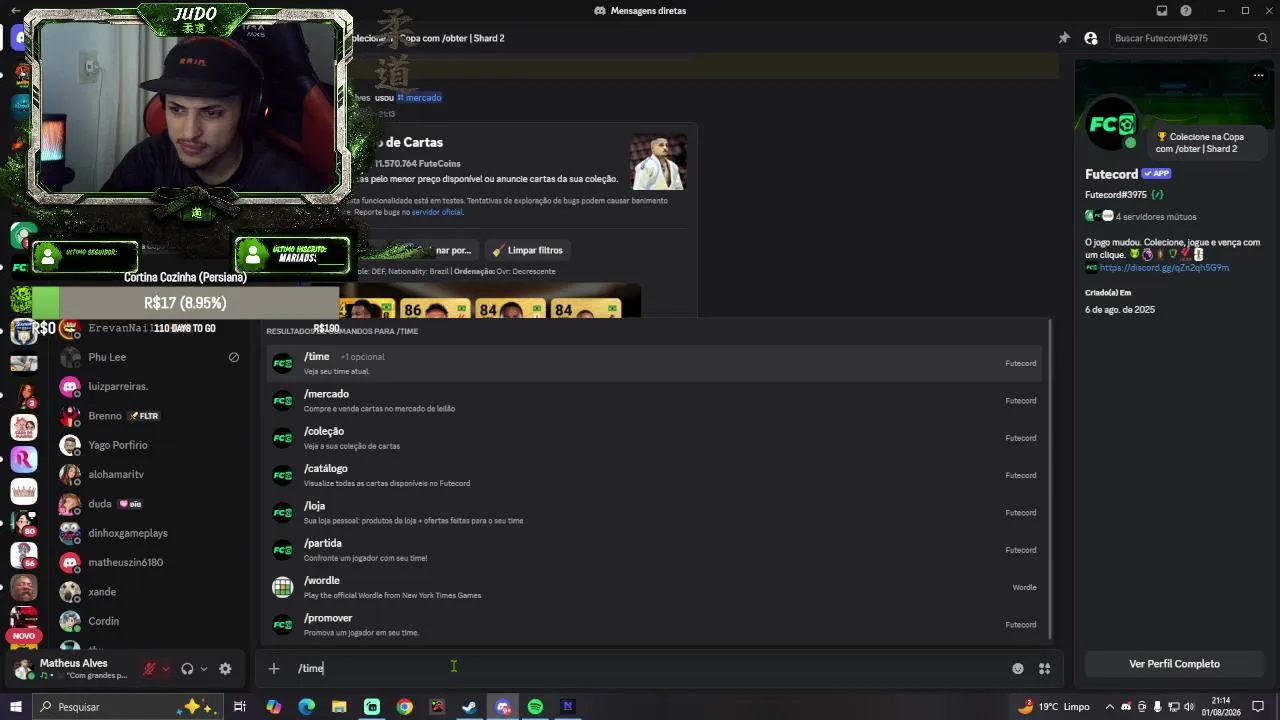Viewport: 1280px width, 720px height.
Task: Show hidden system tray icons chevron
Action: point(1109,707)
